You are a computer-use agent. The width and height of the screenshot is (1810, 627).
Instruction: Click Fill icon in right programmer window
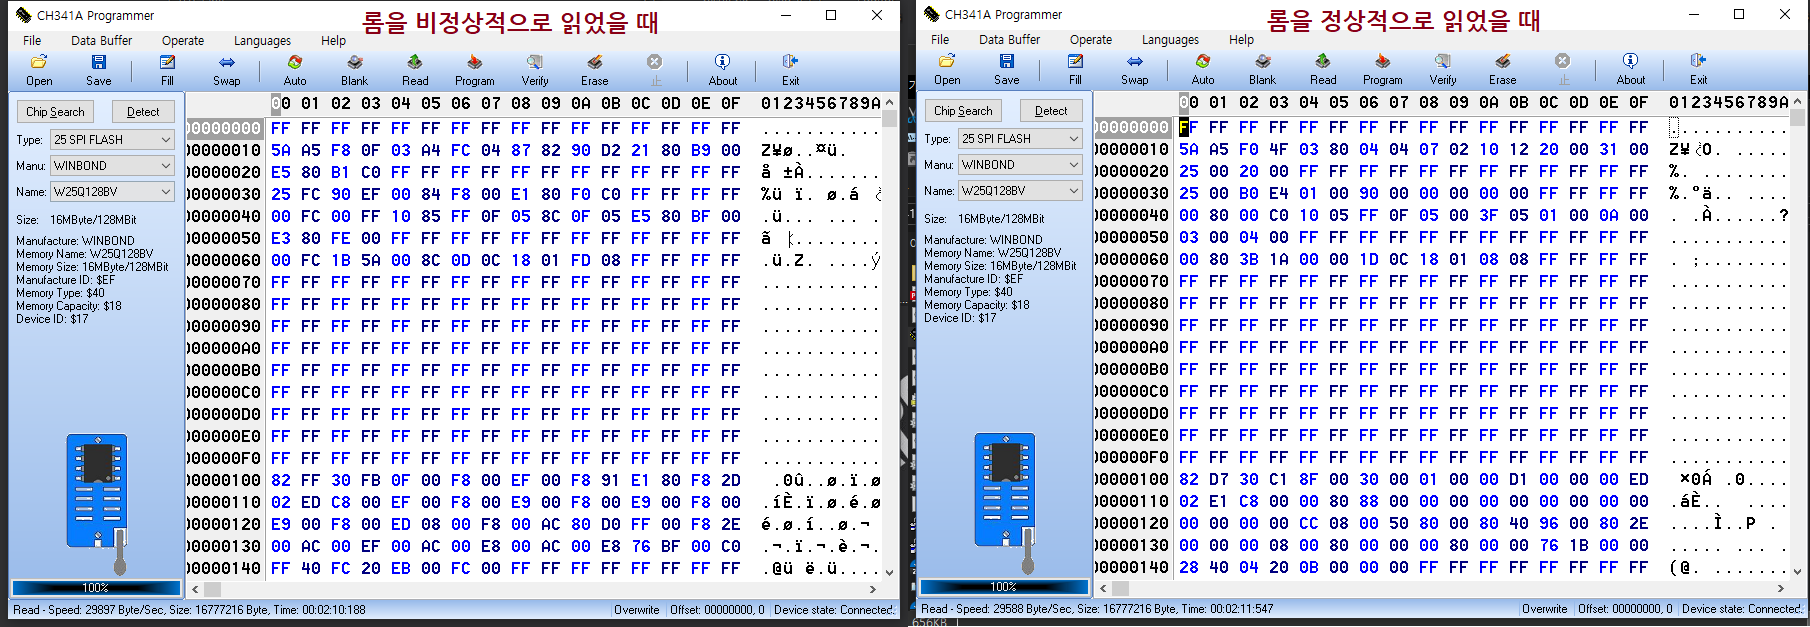(1075, 69)
